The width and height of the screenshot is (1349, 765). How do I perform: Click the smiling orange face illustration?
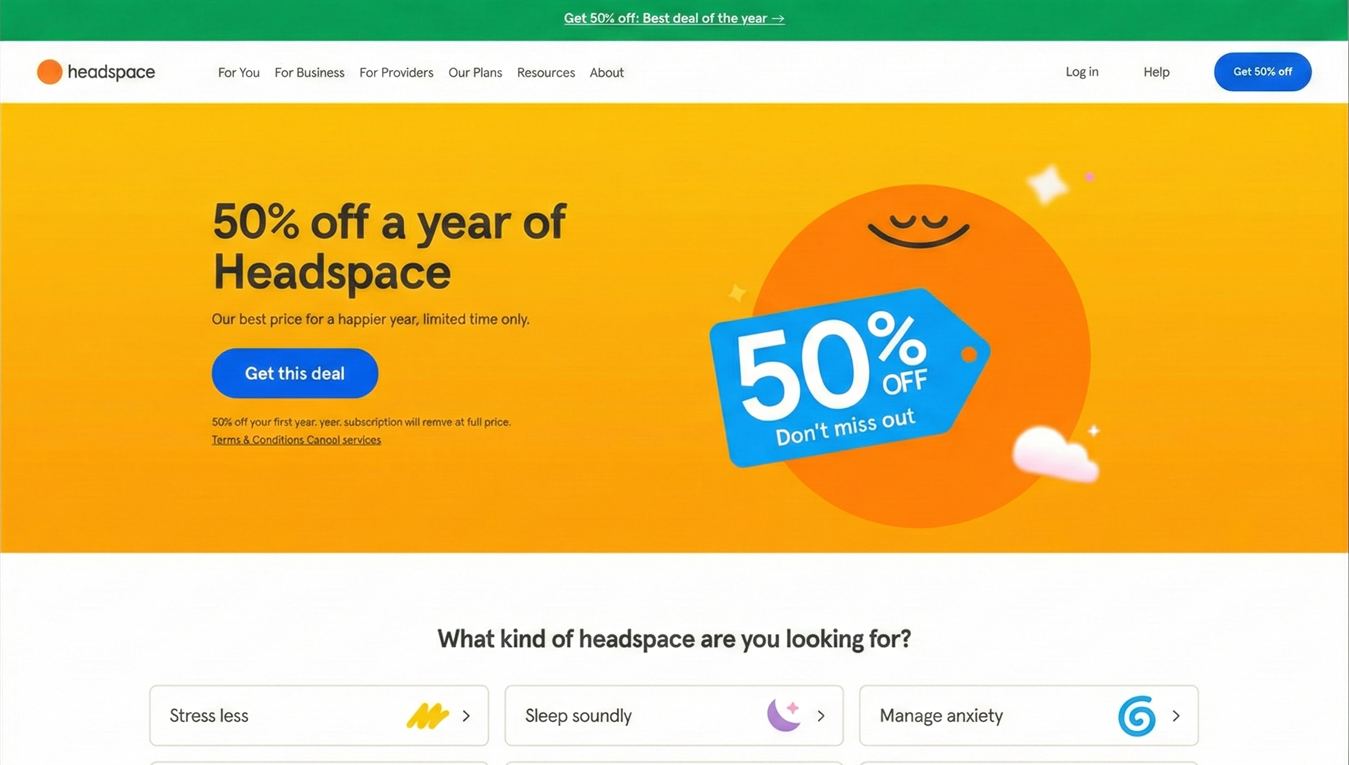click(x=919, y=355)
